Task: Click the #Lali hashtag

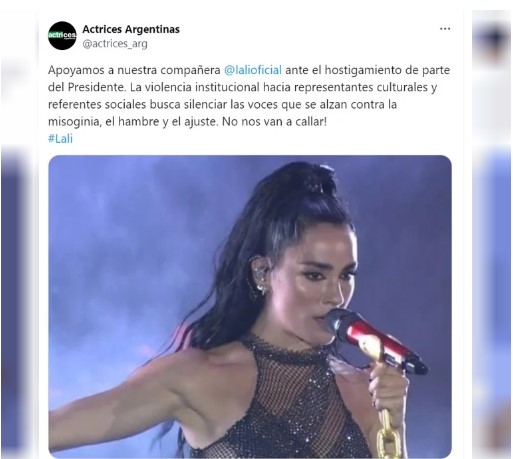Action: point(60,138)
